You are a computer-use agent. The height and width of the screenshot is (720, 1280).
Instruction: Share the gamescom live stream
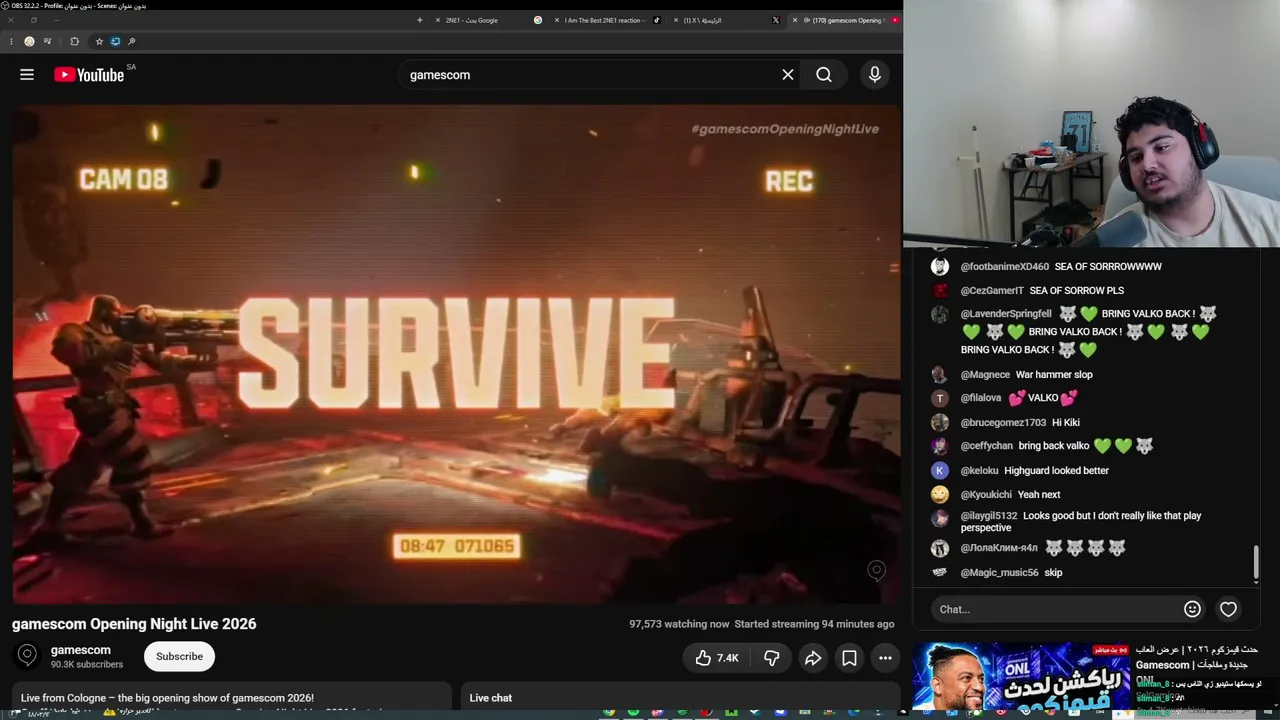tap(813, 658)
